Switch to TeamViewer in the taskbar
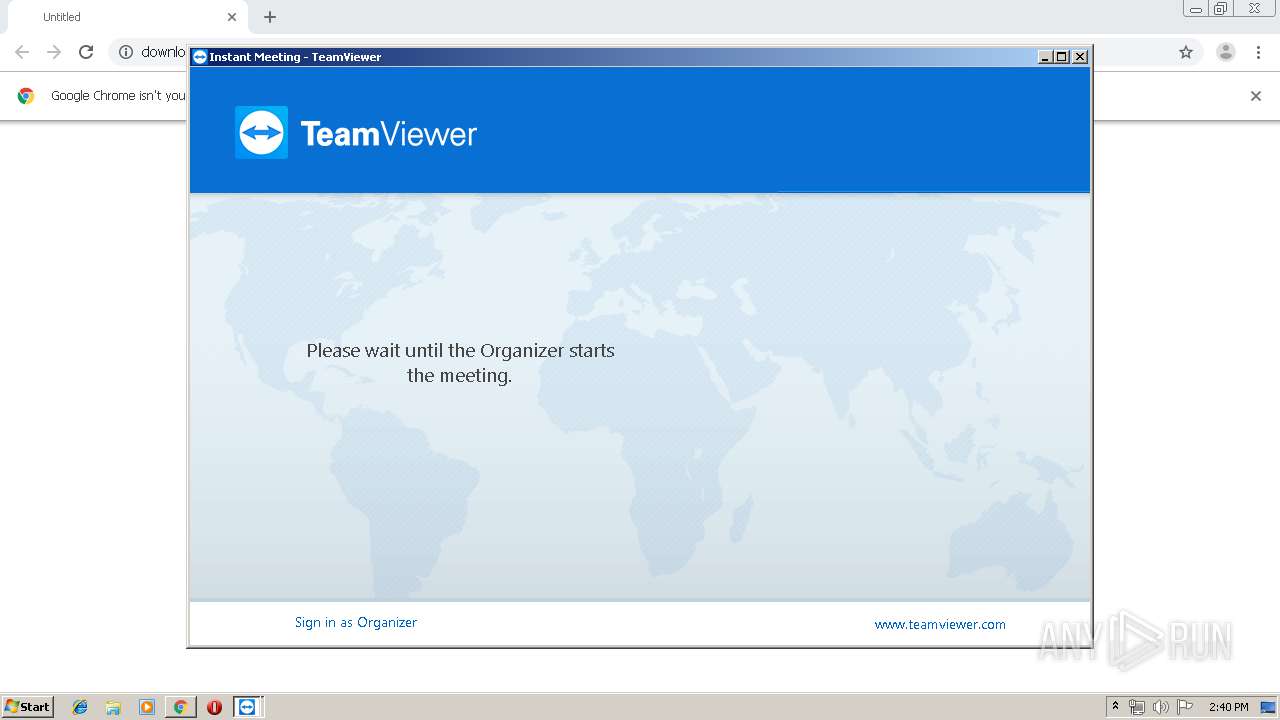 pos(247,707)
